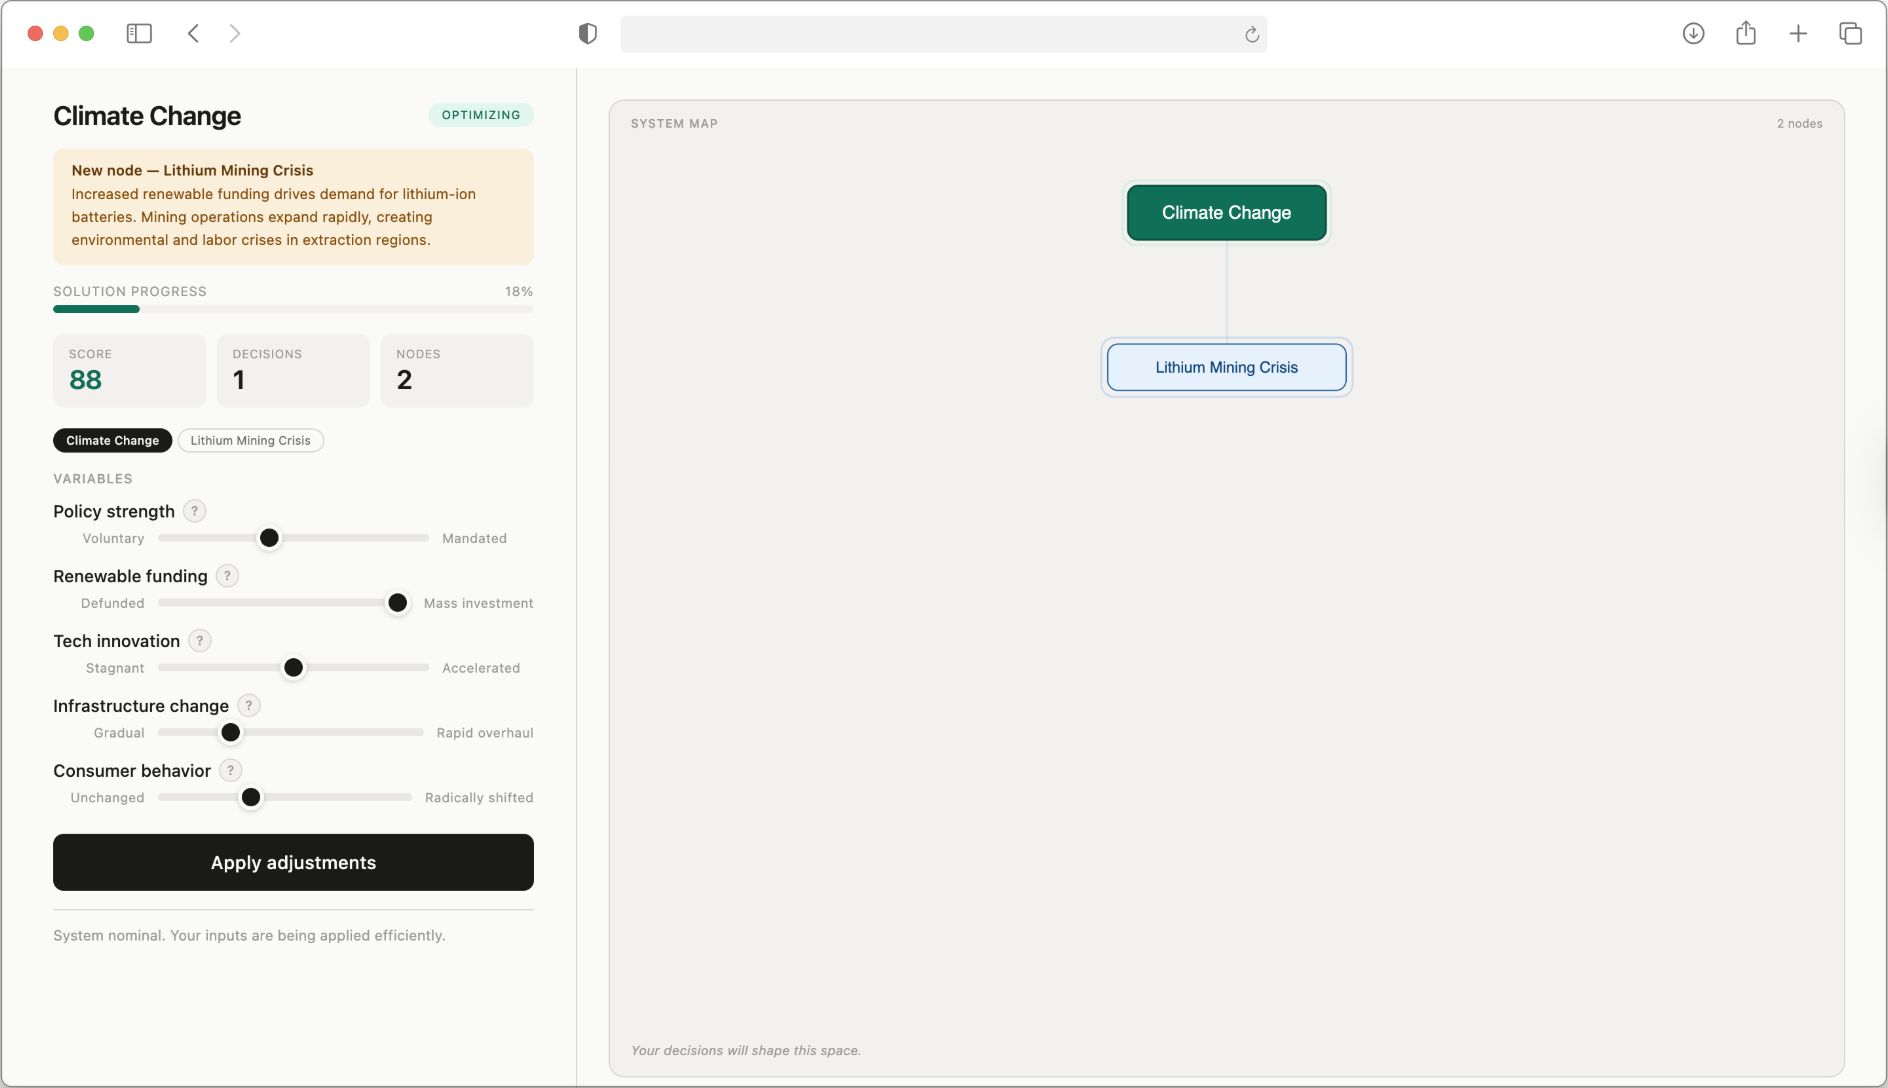Screen dimensions: 1888x1088
Task: Click the Climate Change page title
Action: tap(147, 116)
